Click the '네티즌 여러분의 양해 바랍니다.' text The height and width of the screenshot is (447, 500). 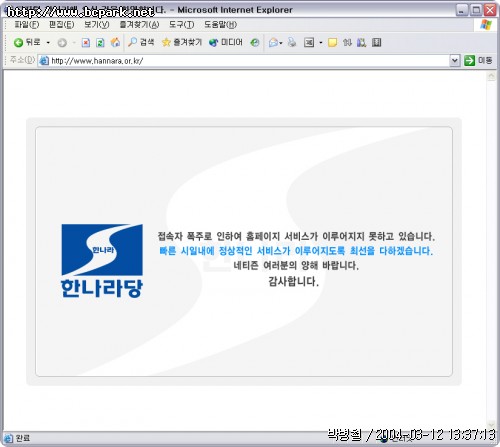click(x=296, y=266)
